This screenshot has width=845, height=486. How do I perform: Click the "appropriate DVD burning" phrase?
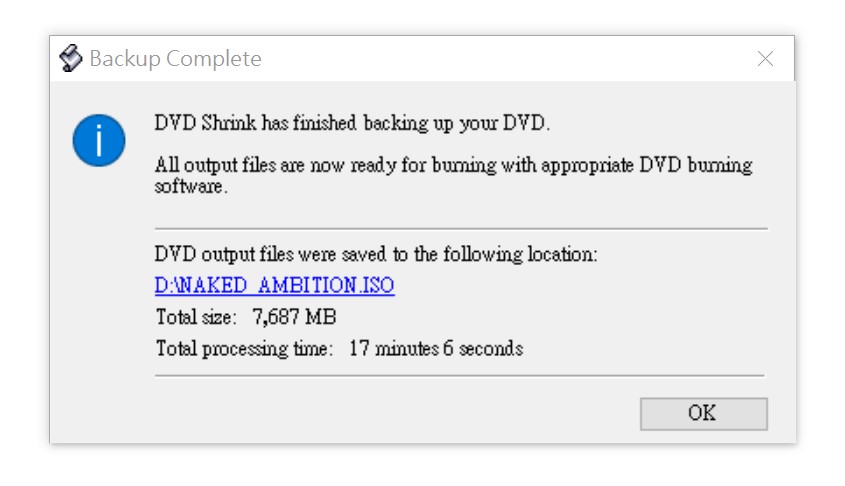point(647,165)
